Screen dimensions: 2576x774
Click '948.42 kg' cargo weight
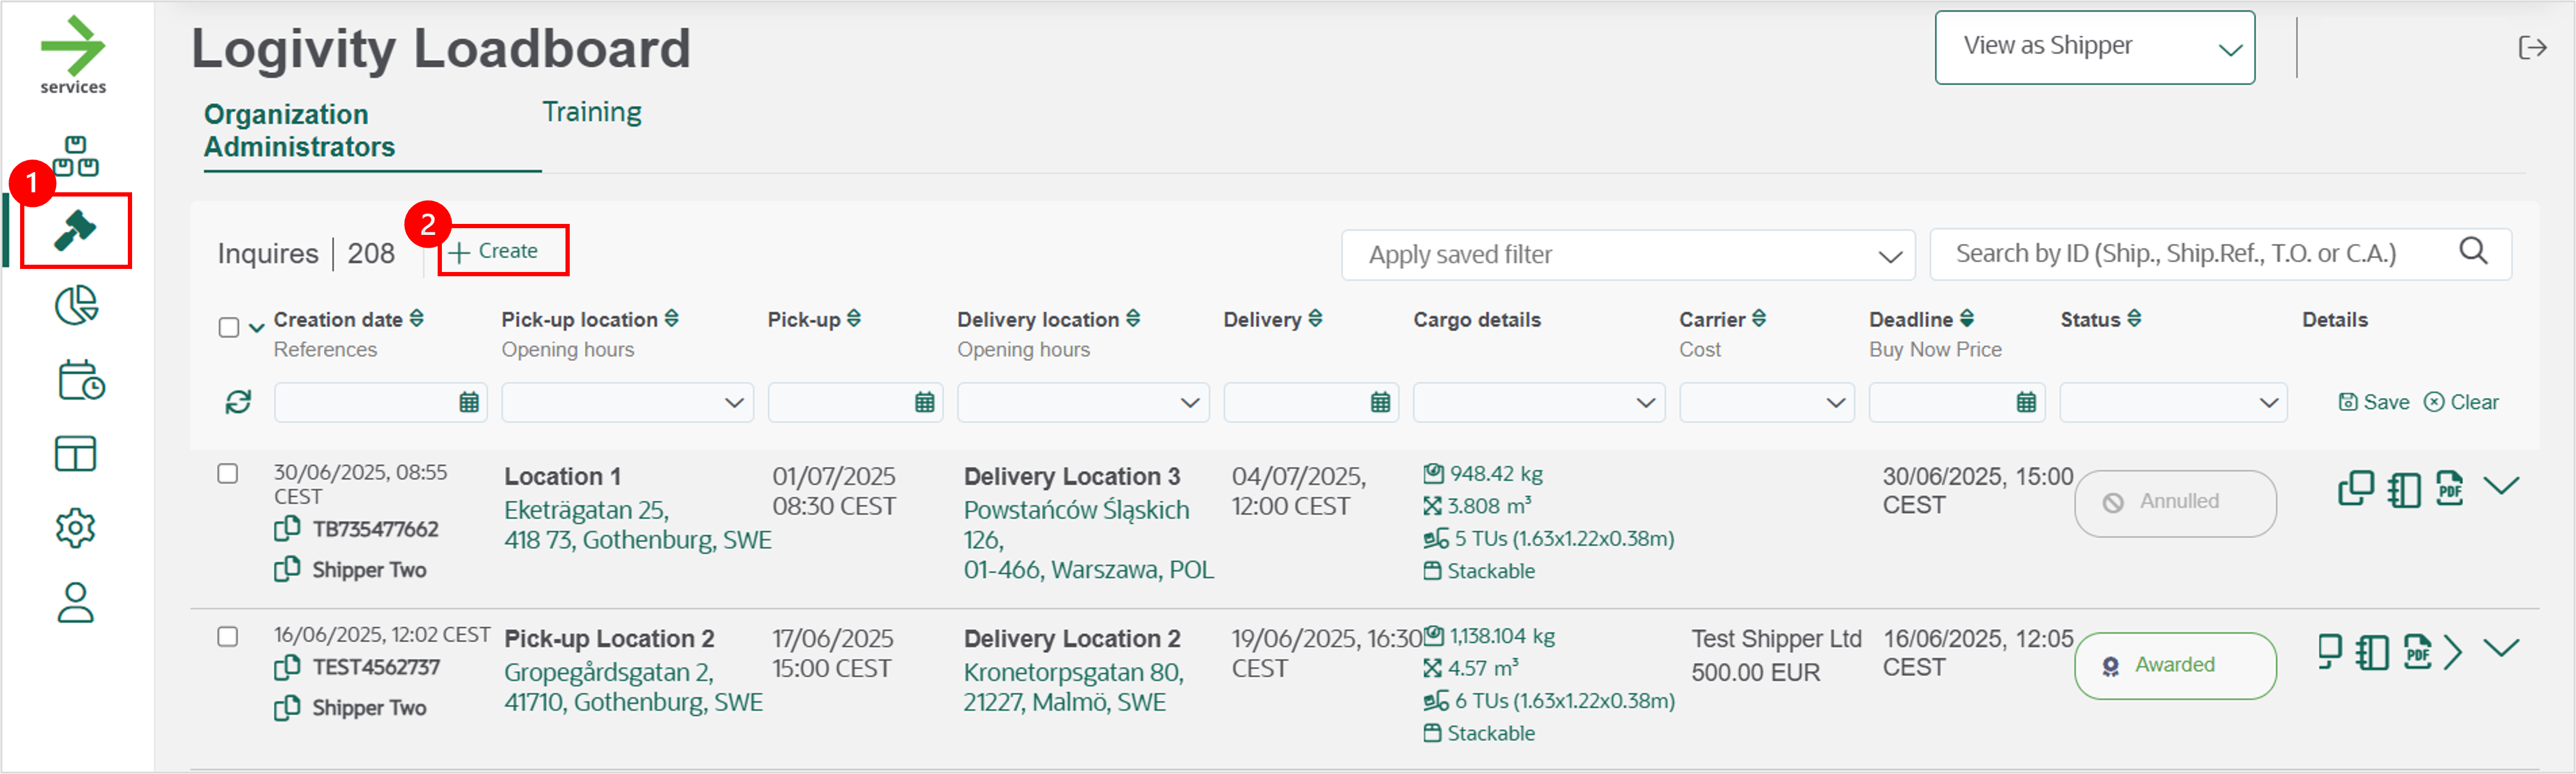click(1496, 474)
